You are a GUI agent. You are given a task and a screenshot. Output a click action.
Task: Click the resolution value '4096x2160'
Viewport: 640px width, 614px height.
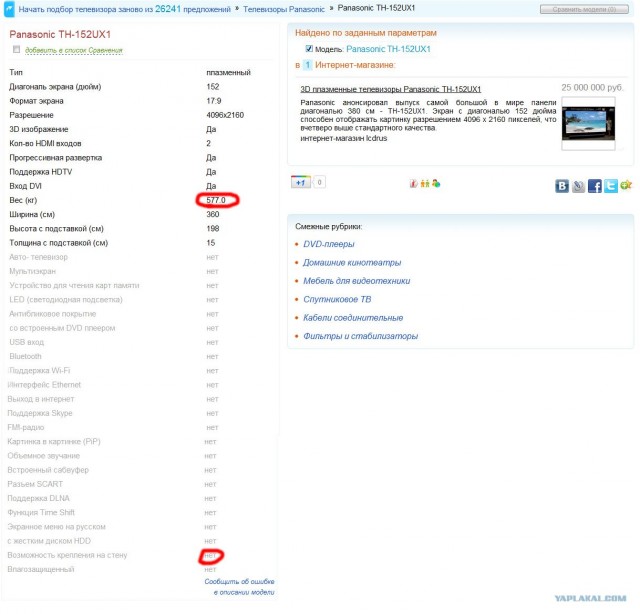tap(225, 115)
